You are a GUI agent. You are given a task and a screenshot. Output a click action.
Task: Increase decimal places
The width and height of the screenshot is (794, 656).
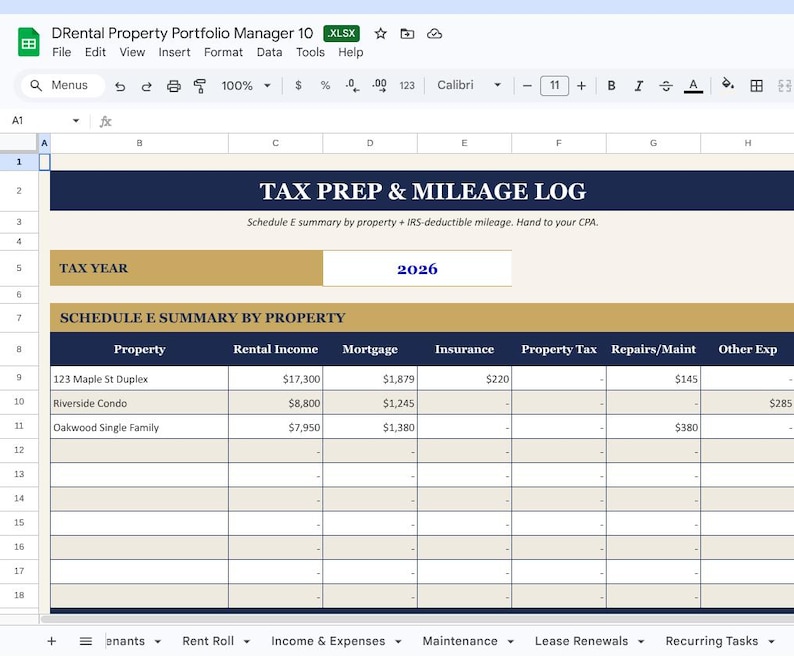[x=379, y=86]
